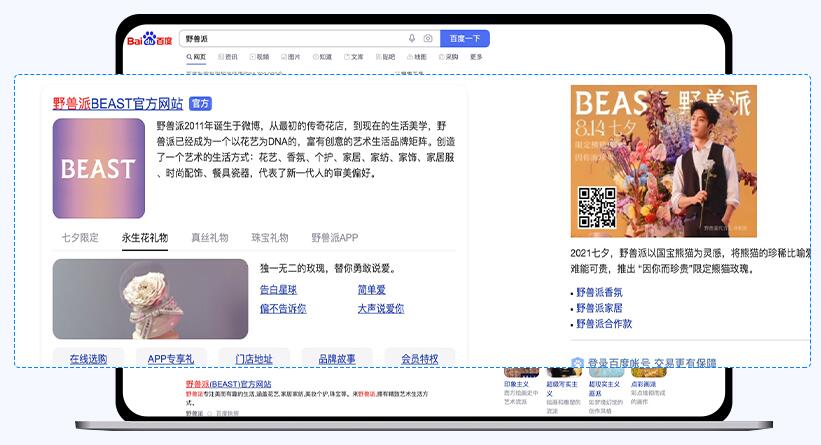This screenshot has width=821, height=445.
Task: Open the 超级写实主义 related item
Action: pos(563,389)
